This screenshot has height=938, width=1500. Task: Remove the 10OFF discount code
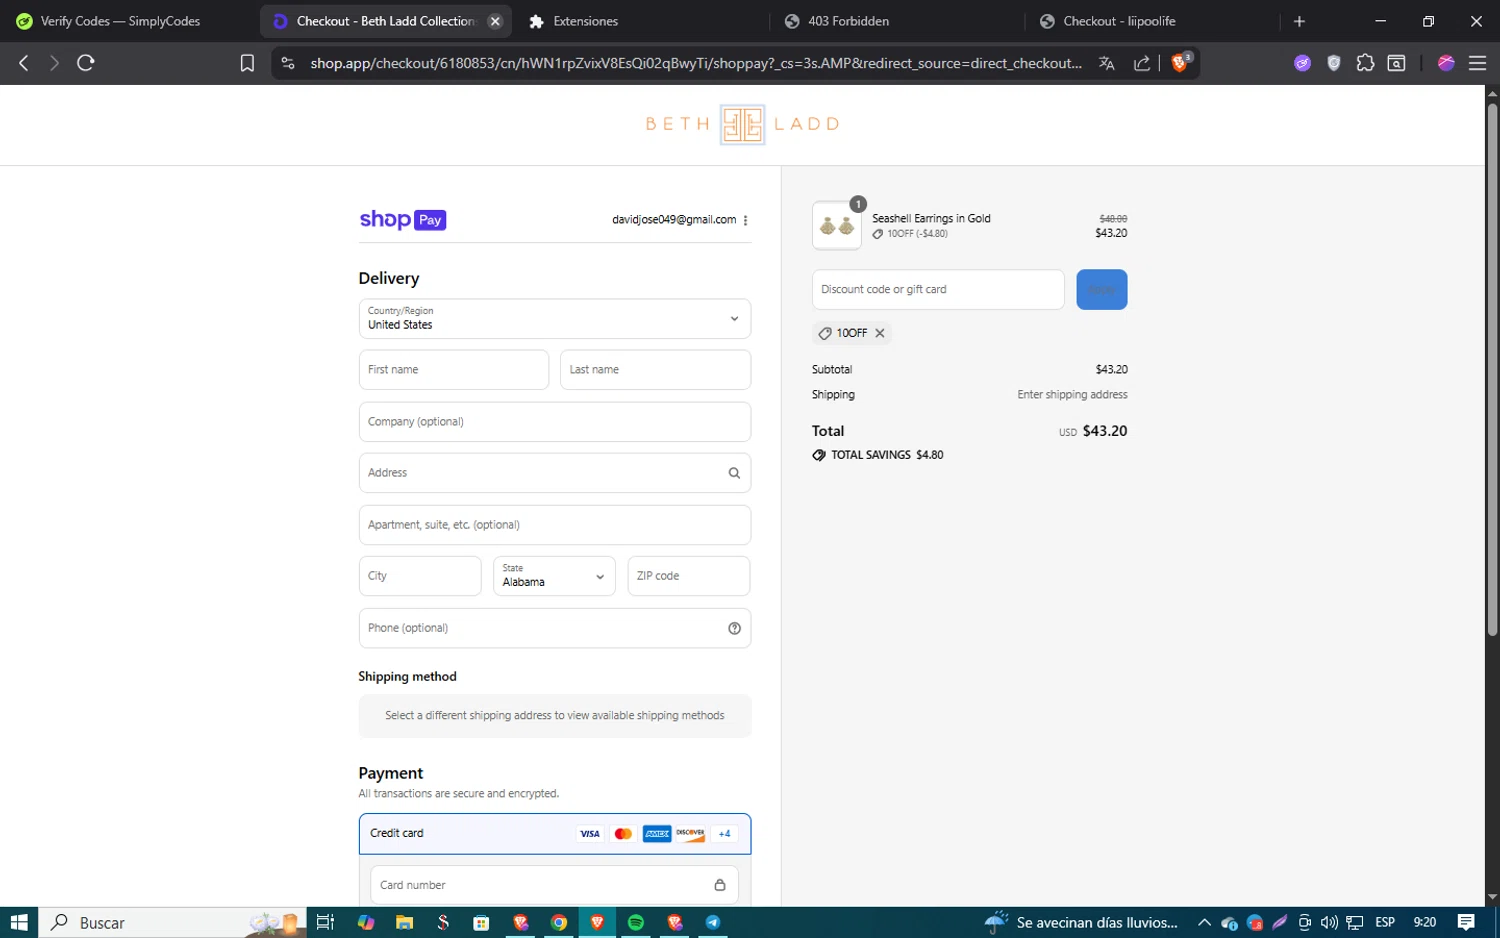point(880,333)
